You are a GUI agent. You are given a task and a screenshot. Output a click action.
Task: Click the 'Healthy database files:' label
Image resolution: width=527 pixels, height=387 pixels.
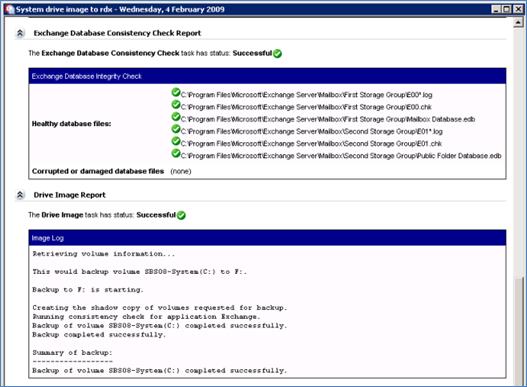[x=72, y=124]
